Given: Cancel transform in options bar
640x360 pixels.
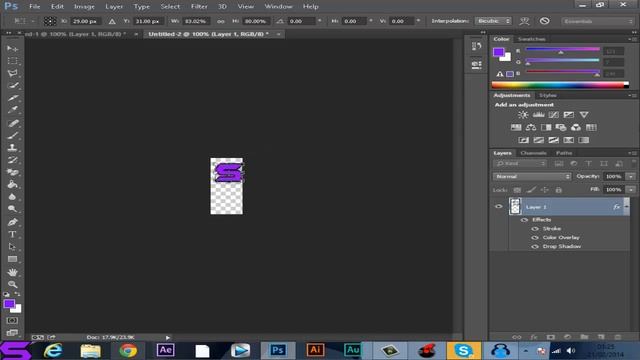Looking at the screenshot, I should tap(544, 21).
